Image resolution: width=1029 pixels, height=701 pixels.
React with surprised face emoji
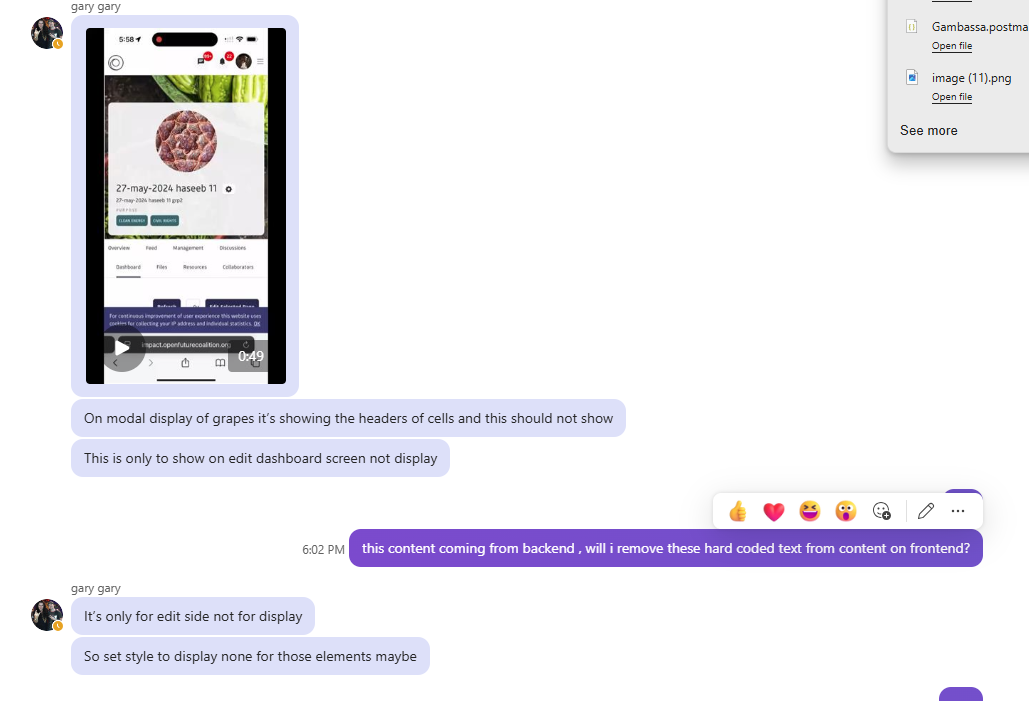pos(846,511)
